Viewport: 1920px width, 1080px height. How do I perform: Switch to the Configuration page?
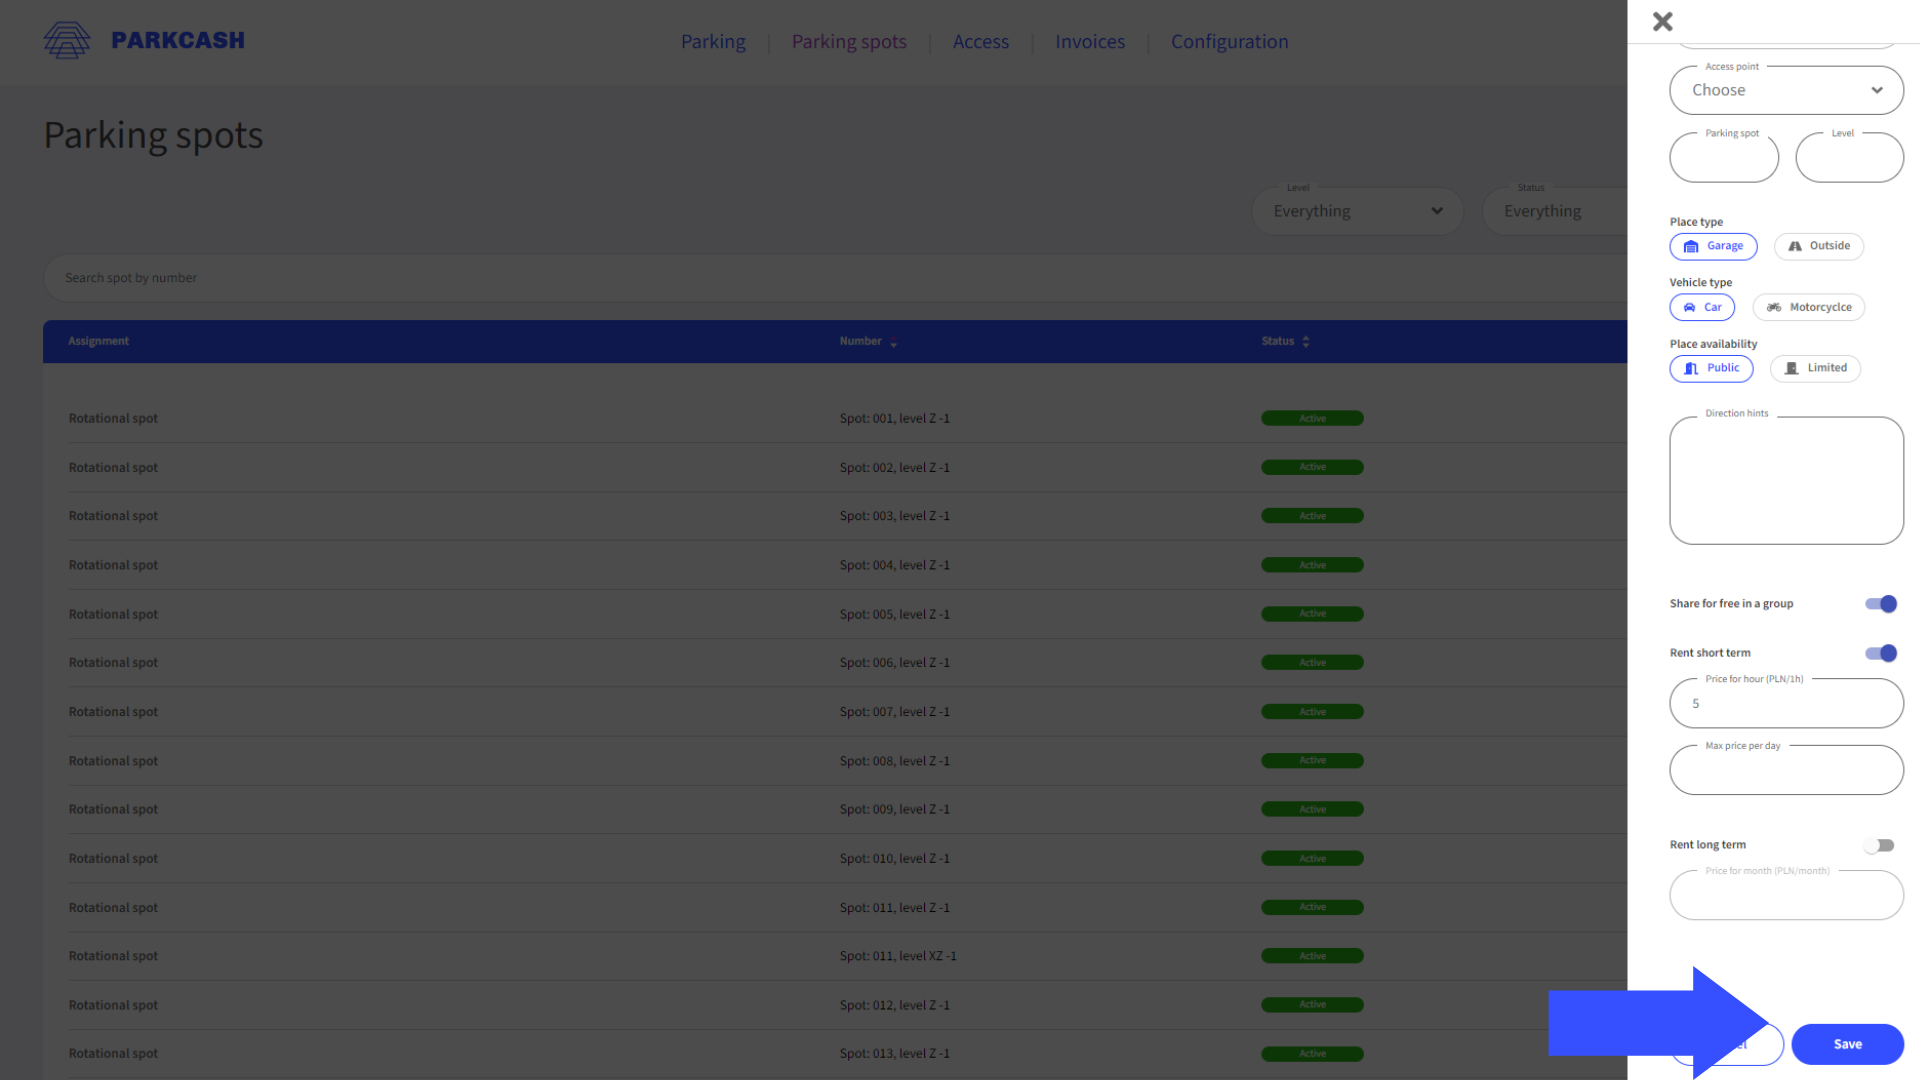(1229, 41)
